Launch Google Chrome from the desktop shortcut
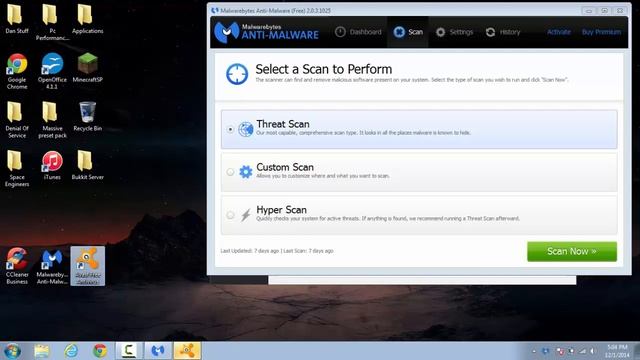 click(17, 71)
